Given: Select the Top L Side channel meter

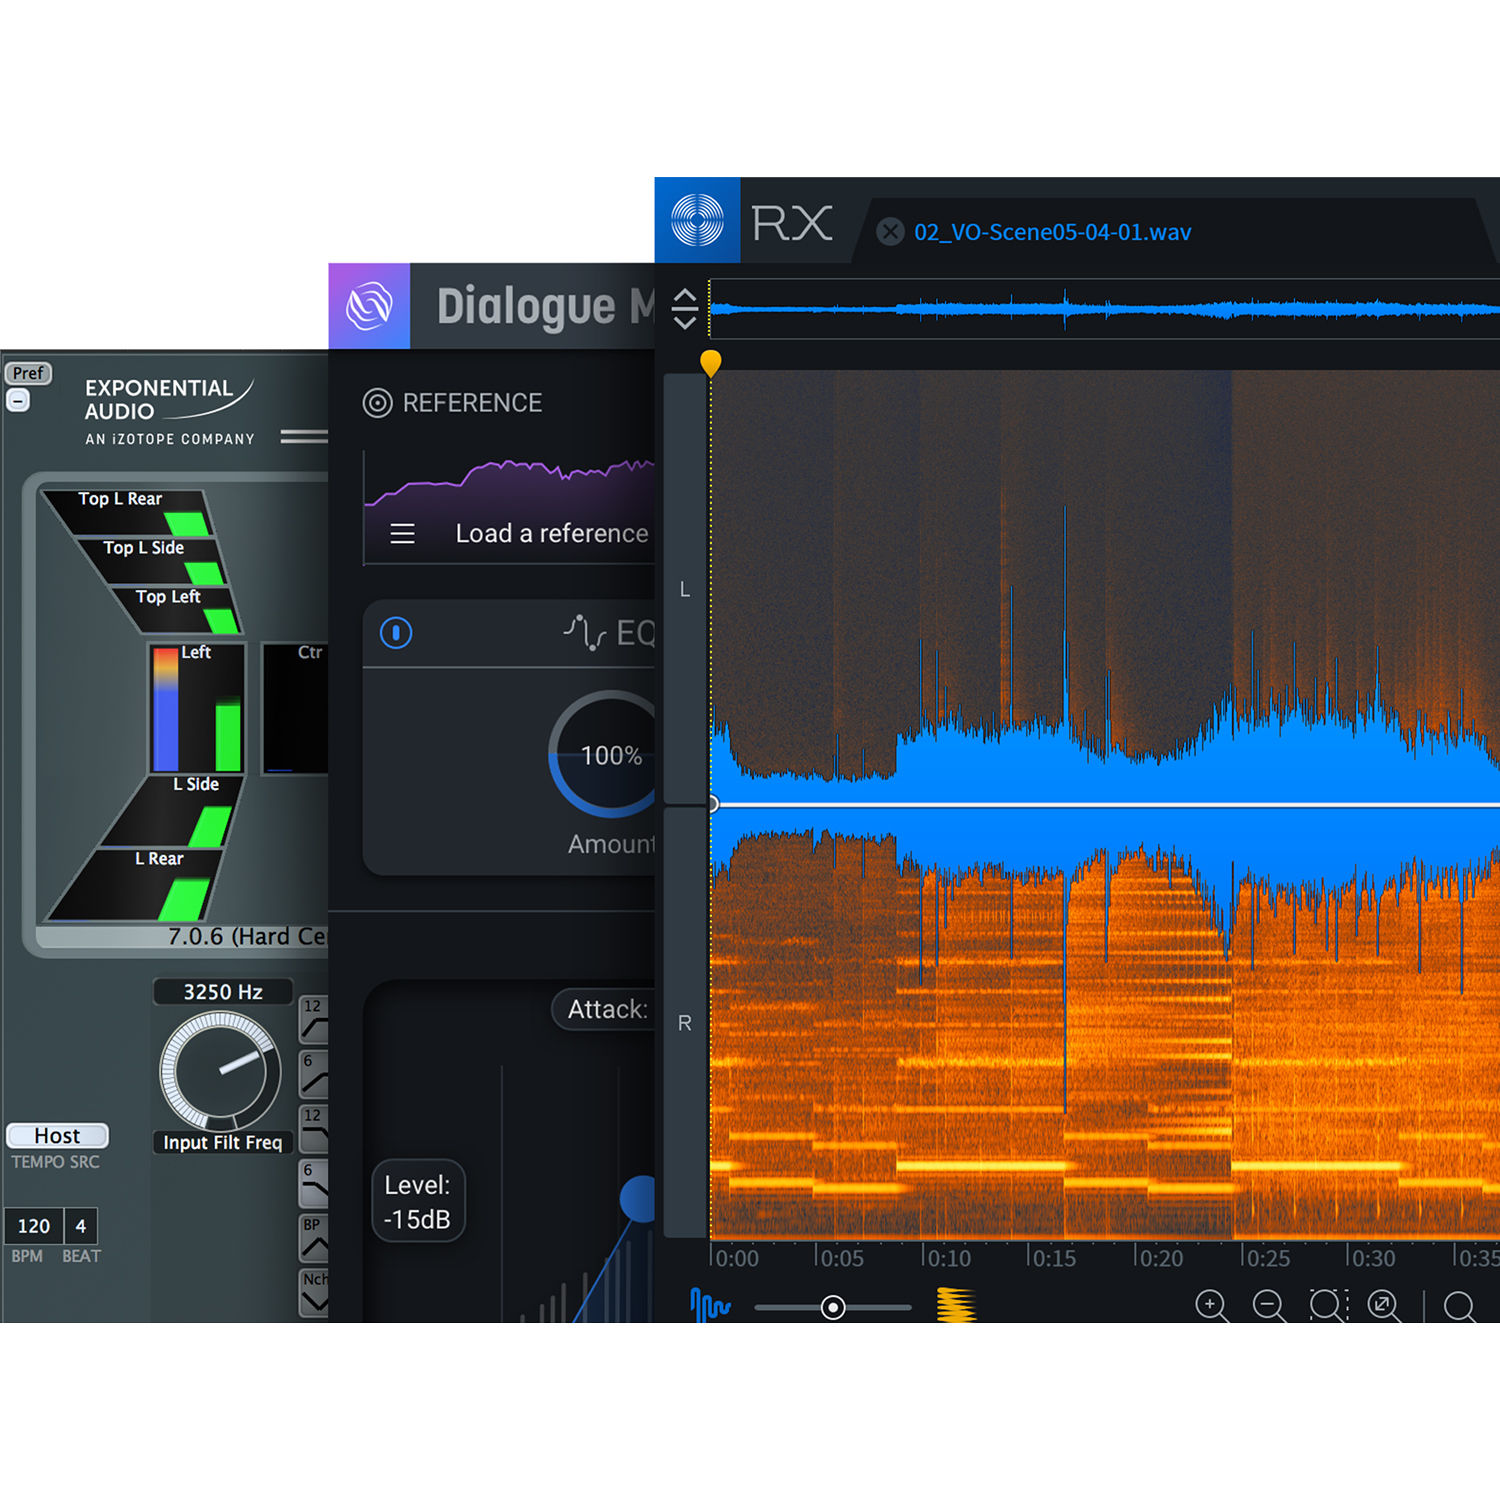Looking at the screenshot, I should tap(152, 561).
